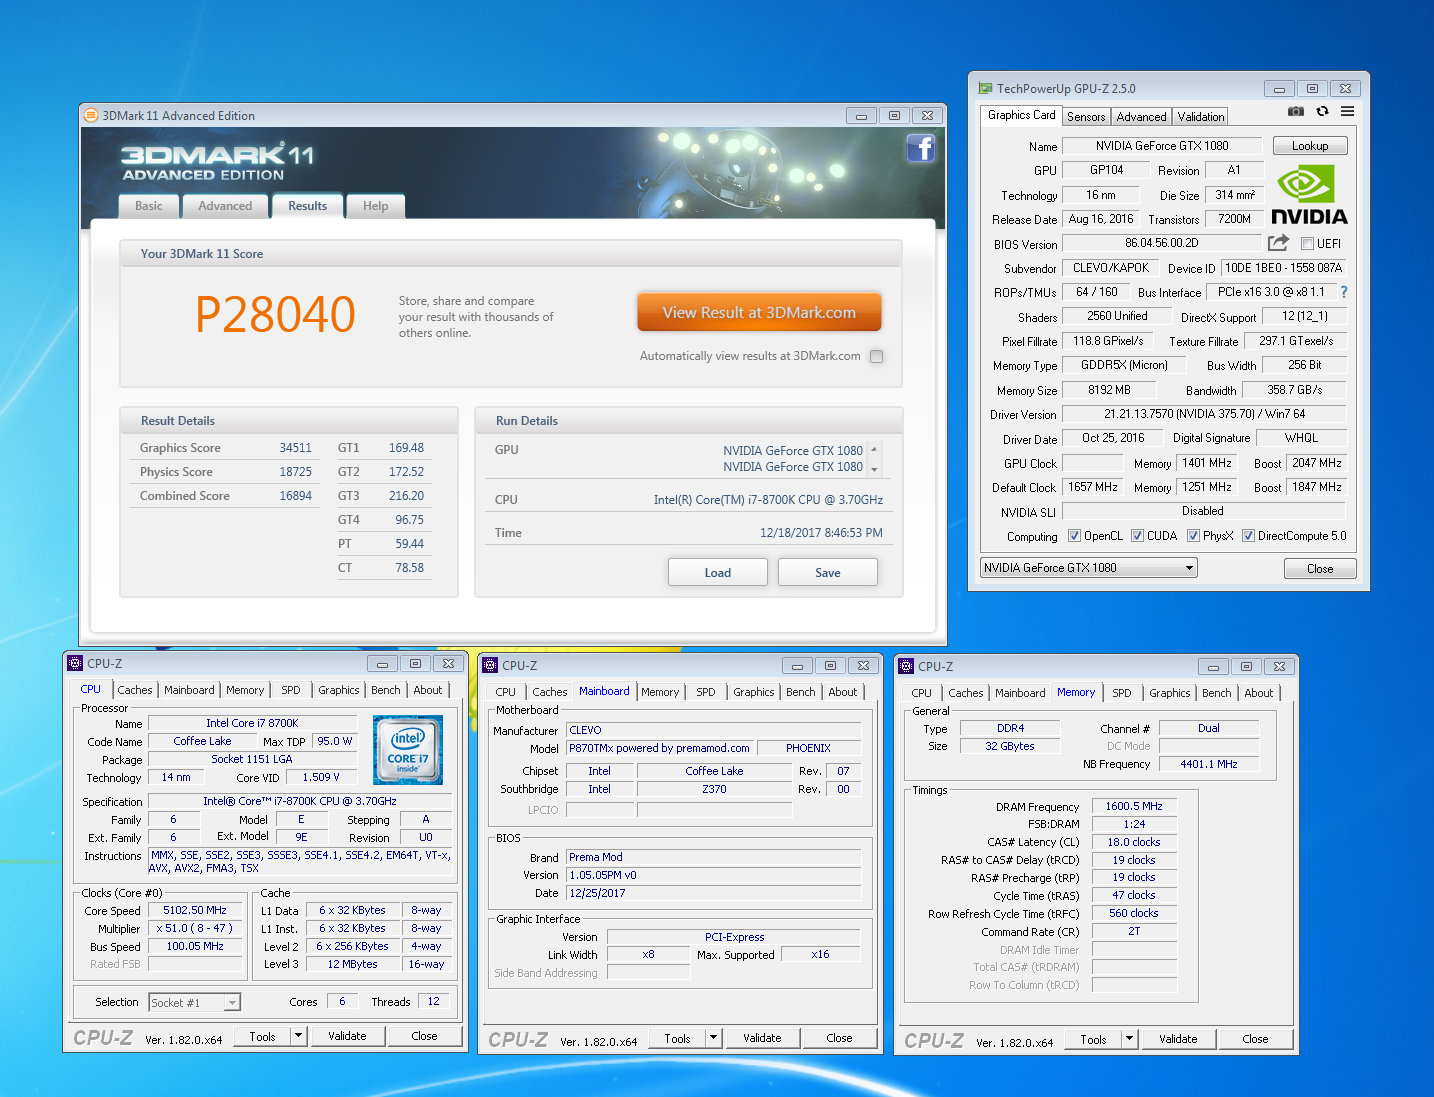Viewport: 1434px width, 1097px height.
Task: Select the Graphics Card tab in GPU-Z
Action: tap(1021, 115)
